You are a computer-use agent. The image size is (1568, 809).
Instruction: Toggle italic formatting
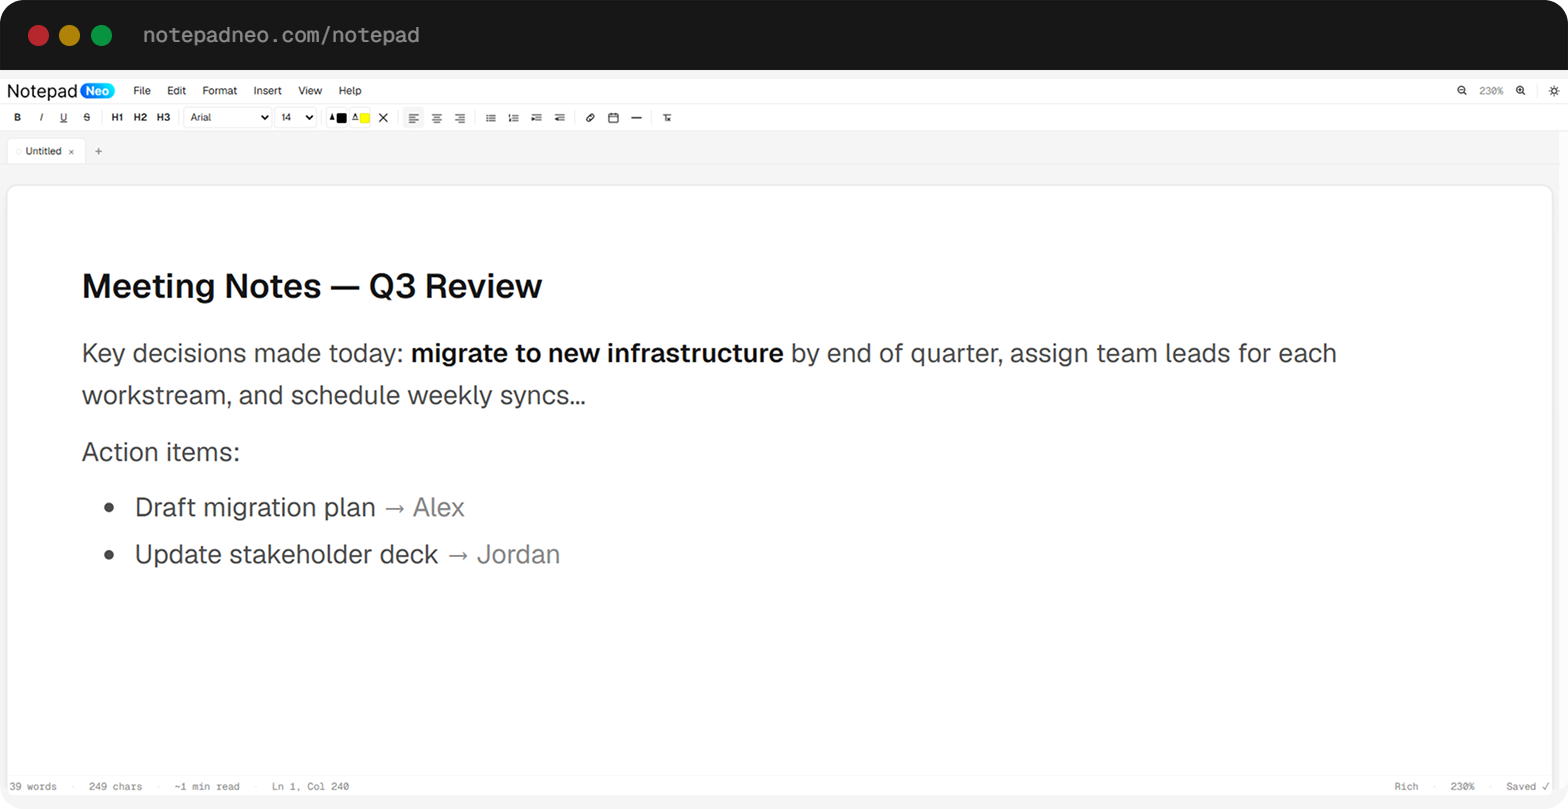[x=41, y=118]
